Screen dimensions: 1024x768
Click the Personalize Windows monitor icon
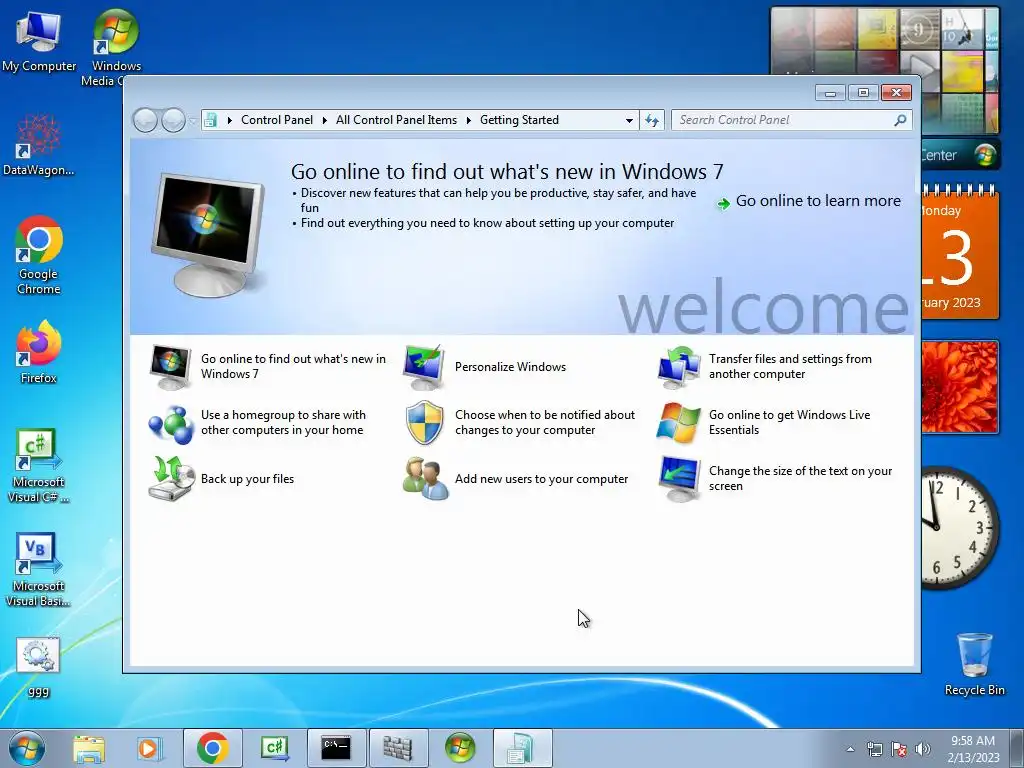pos(424,367)
